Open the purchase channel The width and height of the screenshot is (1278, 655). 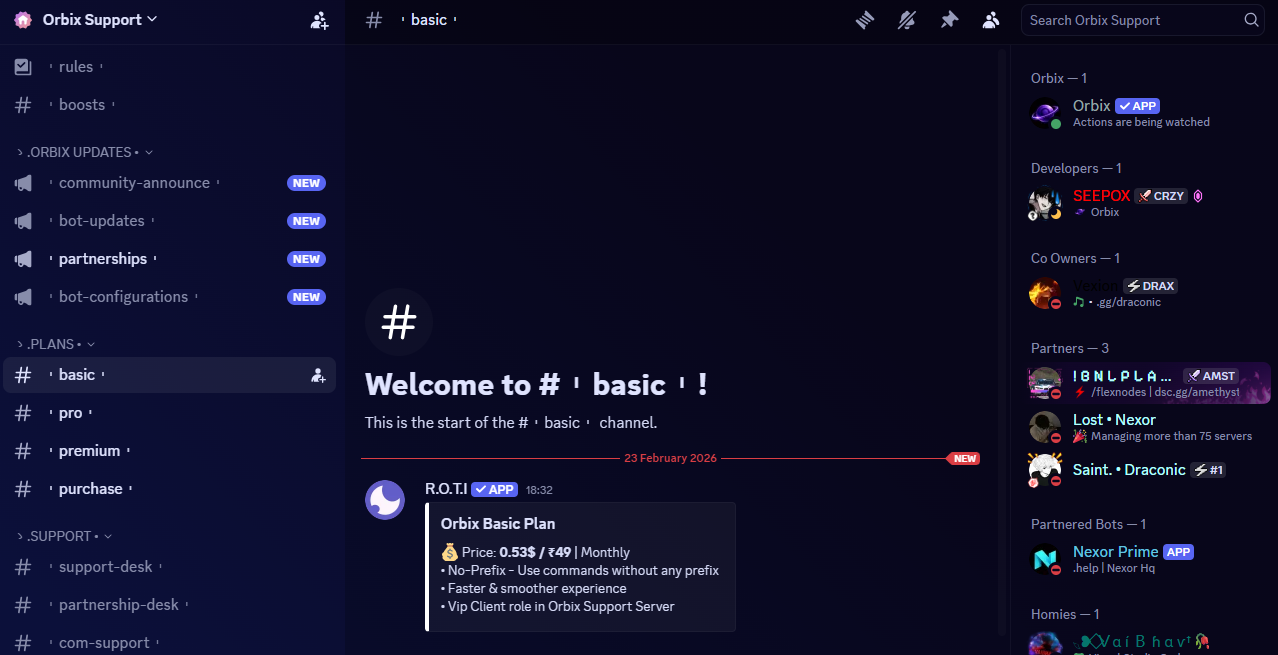pos(169,489)
